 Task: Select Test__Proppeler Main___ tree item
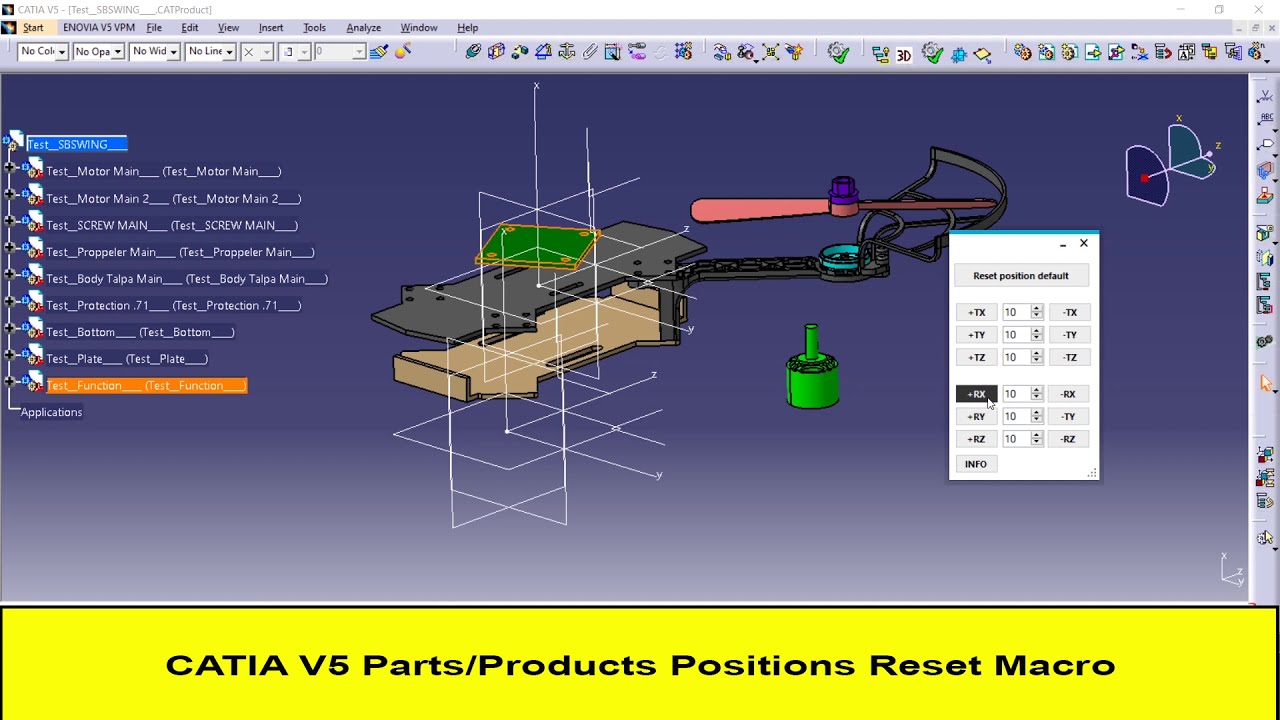coord(180,252)
